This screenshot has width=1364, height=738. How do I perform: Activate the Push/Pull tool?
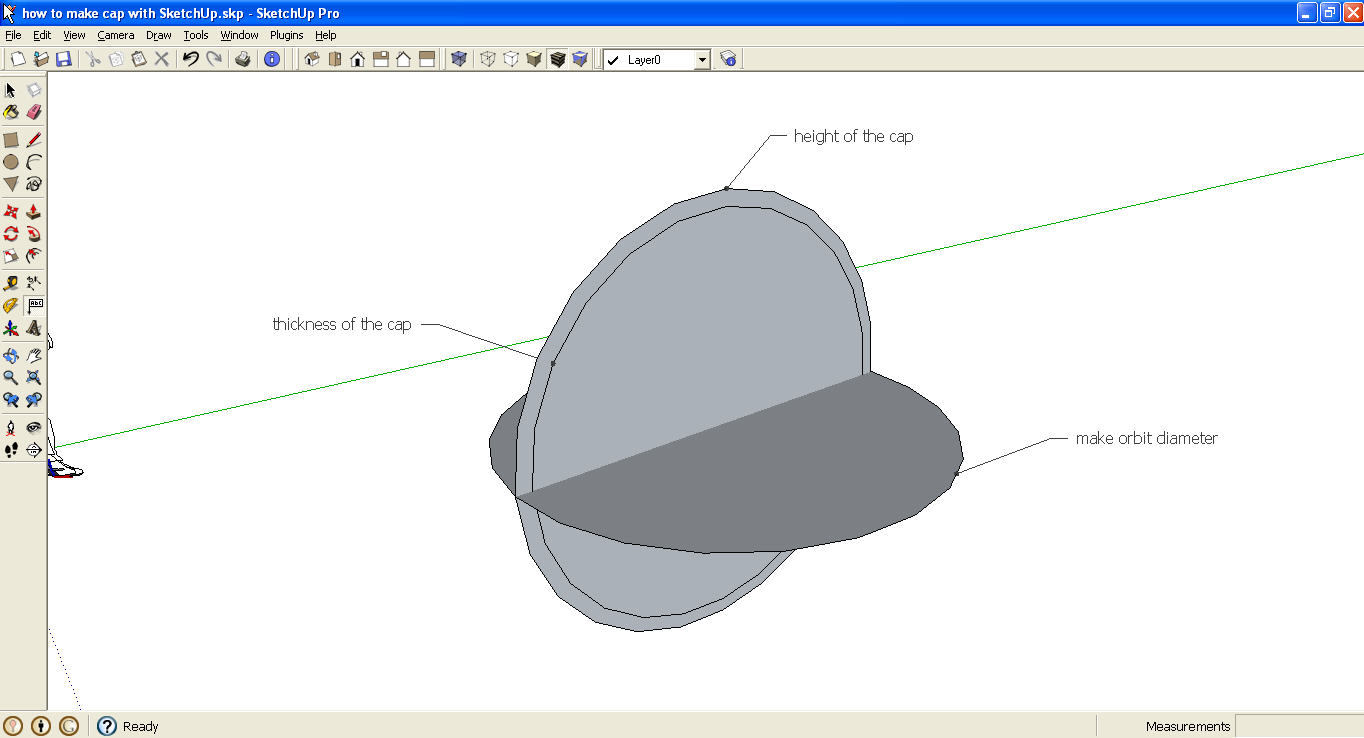pos(34,211)
